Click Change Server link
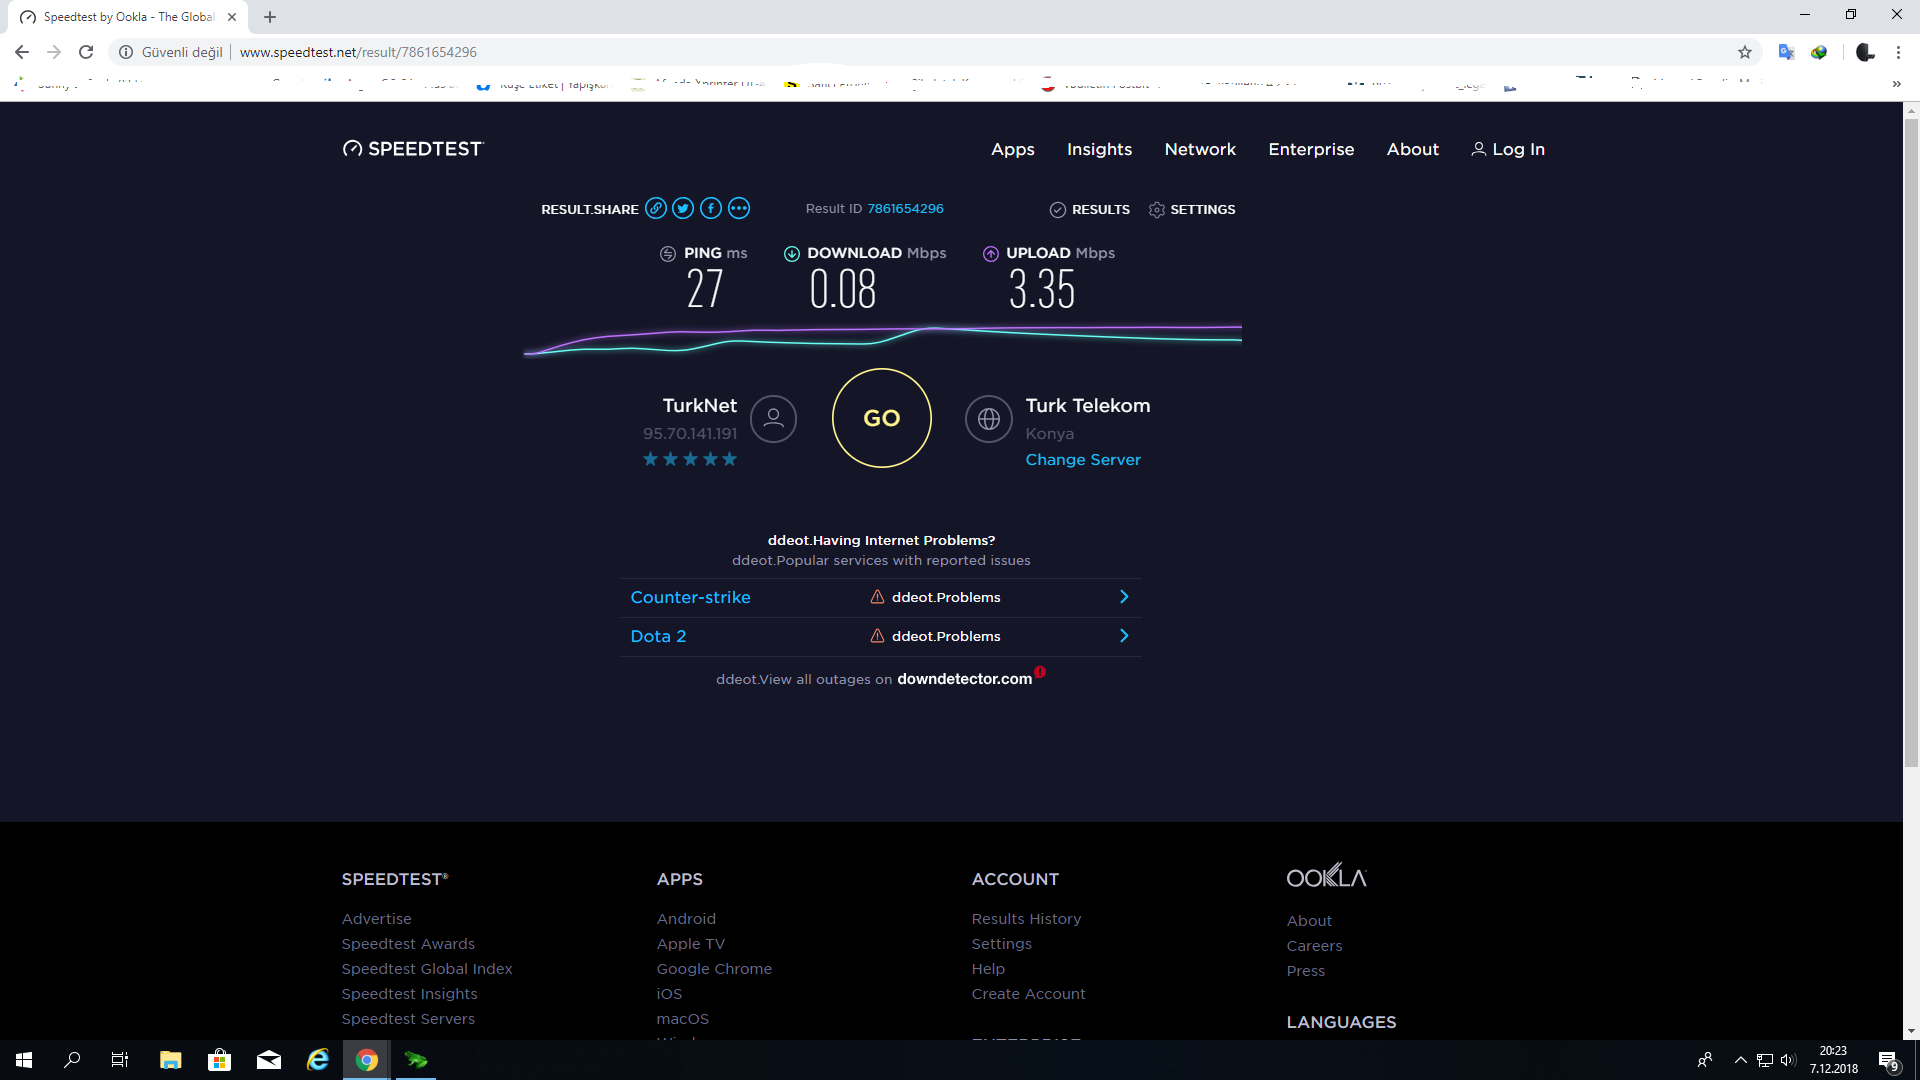This screenshot has width=1920, height=1080. click(1083, 460)
